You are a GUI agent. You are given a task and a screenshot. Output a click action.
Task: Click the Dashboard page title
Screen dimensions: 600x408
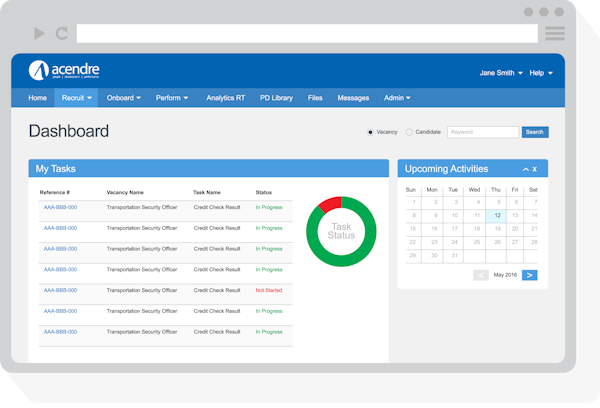69,131
